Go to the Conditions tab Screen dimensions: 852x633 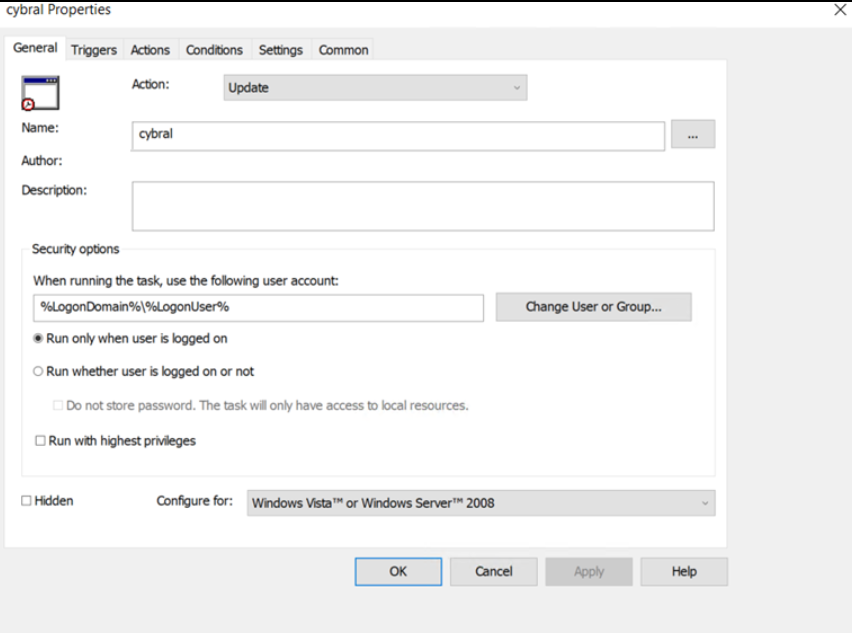[214, 50]
